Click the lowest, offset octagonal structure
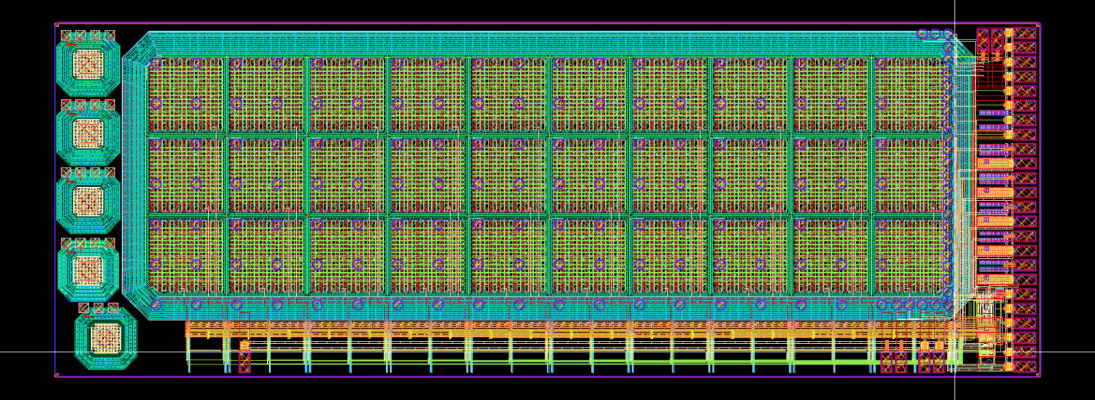 tap(105, 339)
